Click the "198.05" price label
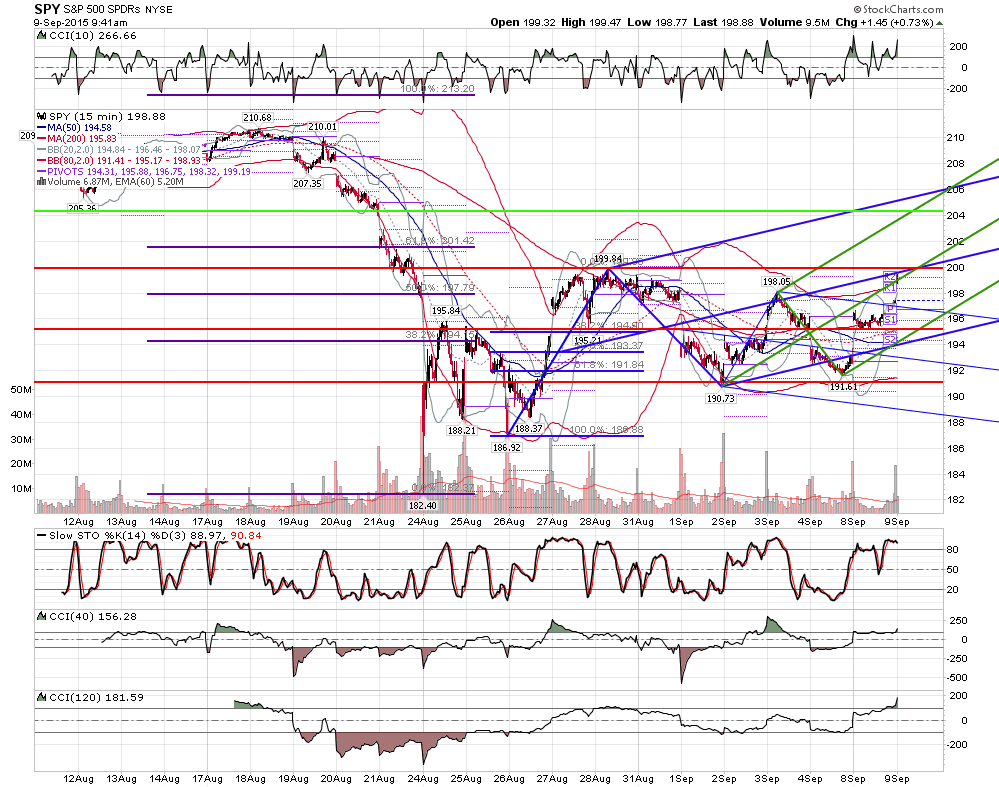The height and width of the screenshot is (787, 999). 776,281
